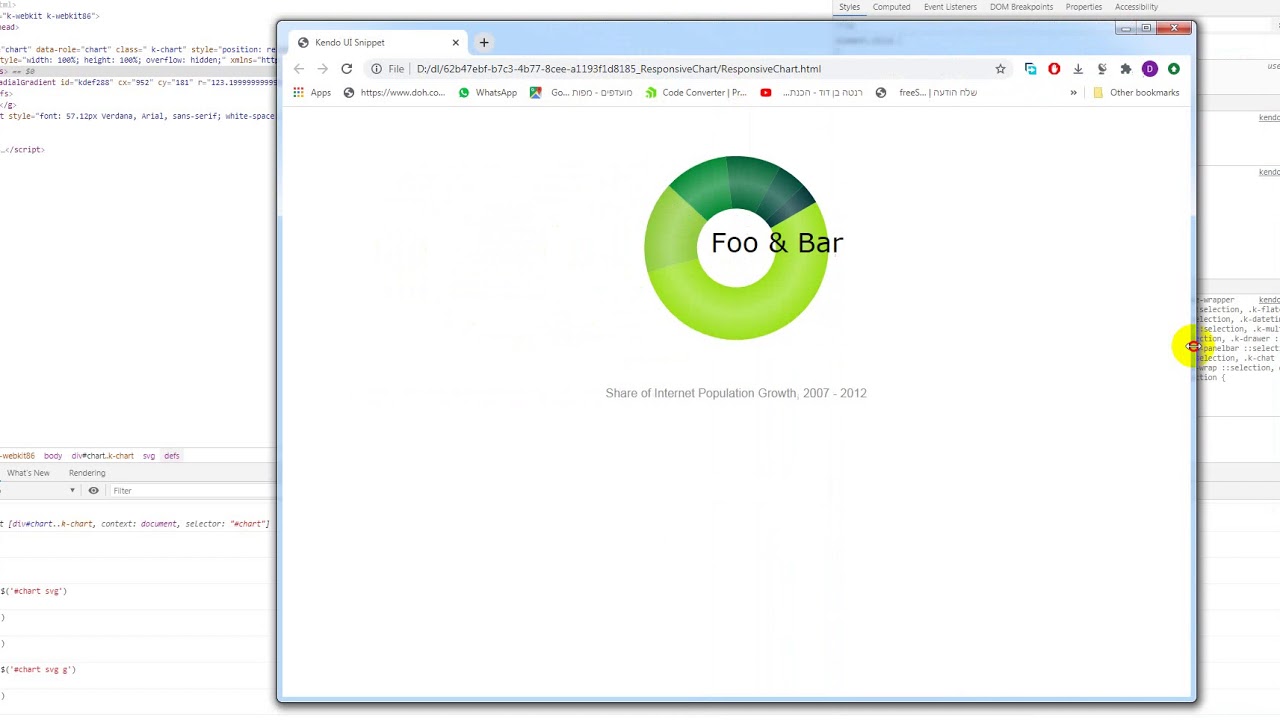1280x720 pixels.
Task: Bookmark this page with the star icon
Action: click(x=1000, y=69)
